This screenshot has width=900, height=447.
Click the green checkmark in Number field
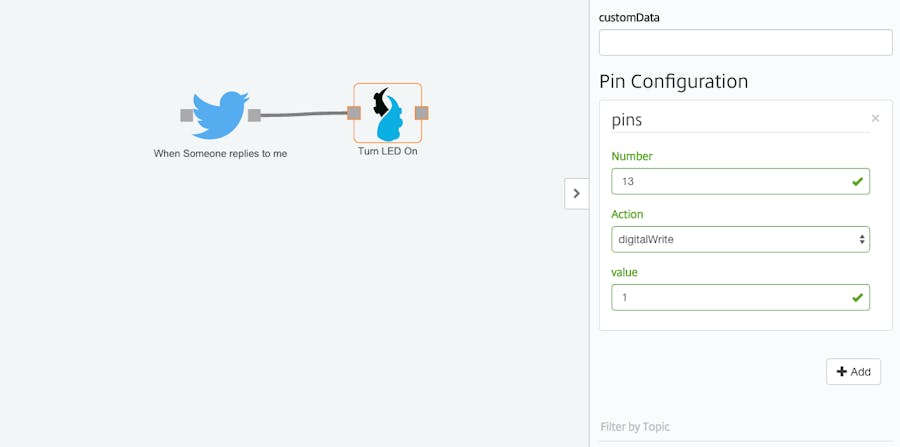(x=857, y=182)
